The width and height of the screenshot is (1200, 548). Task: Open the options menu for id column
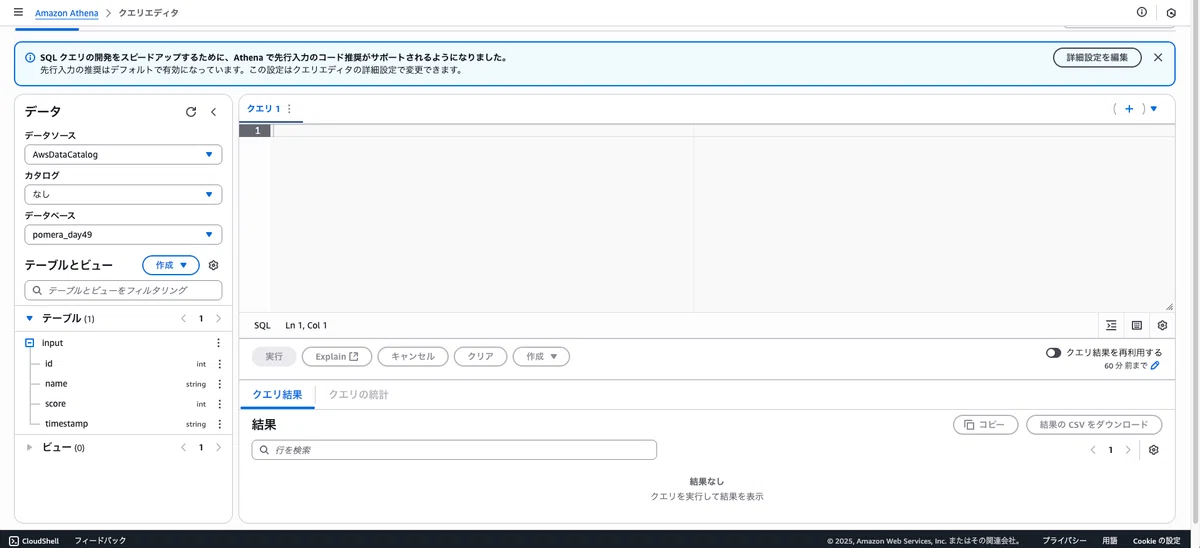(220, 364)
